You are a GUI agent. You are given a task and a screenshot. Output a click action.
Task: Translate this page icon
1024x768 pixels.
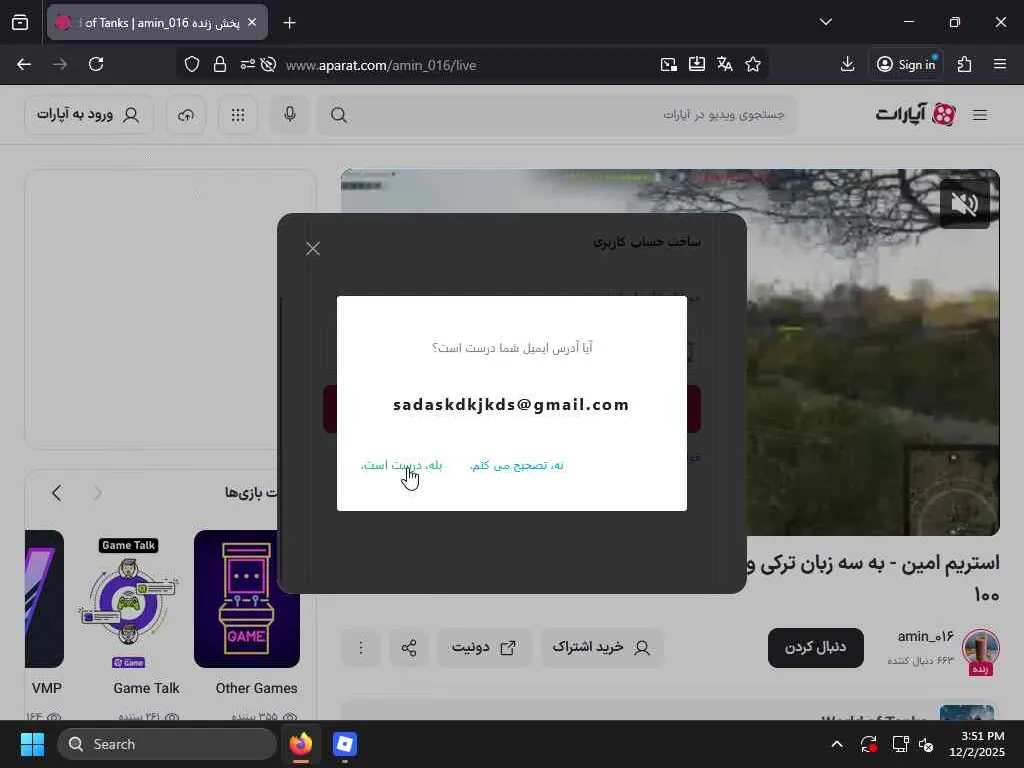725,64
